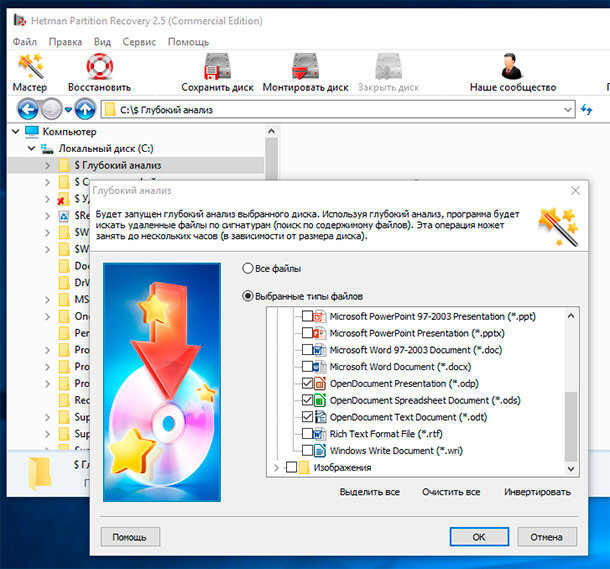Launch the Мастер wizard wand icon

pyautogui.click(x=30, y=66)
